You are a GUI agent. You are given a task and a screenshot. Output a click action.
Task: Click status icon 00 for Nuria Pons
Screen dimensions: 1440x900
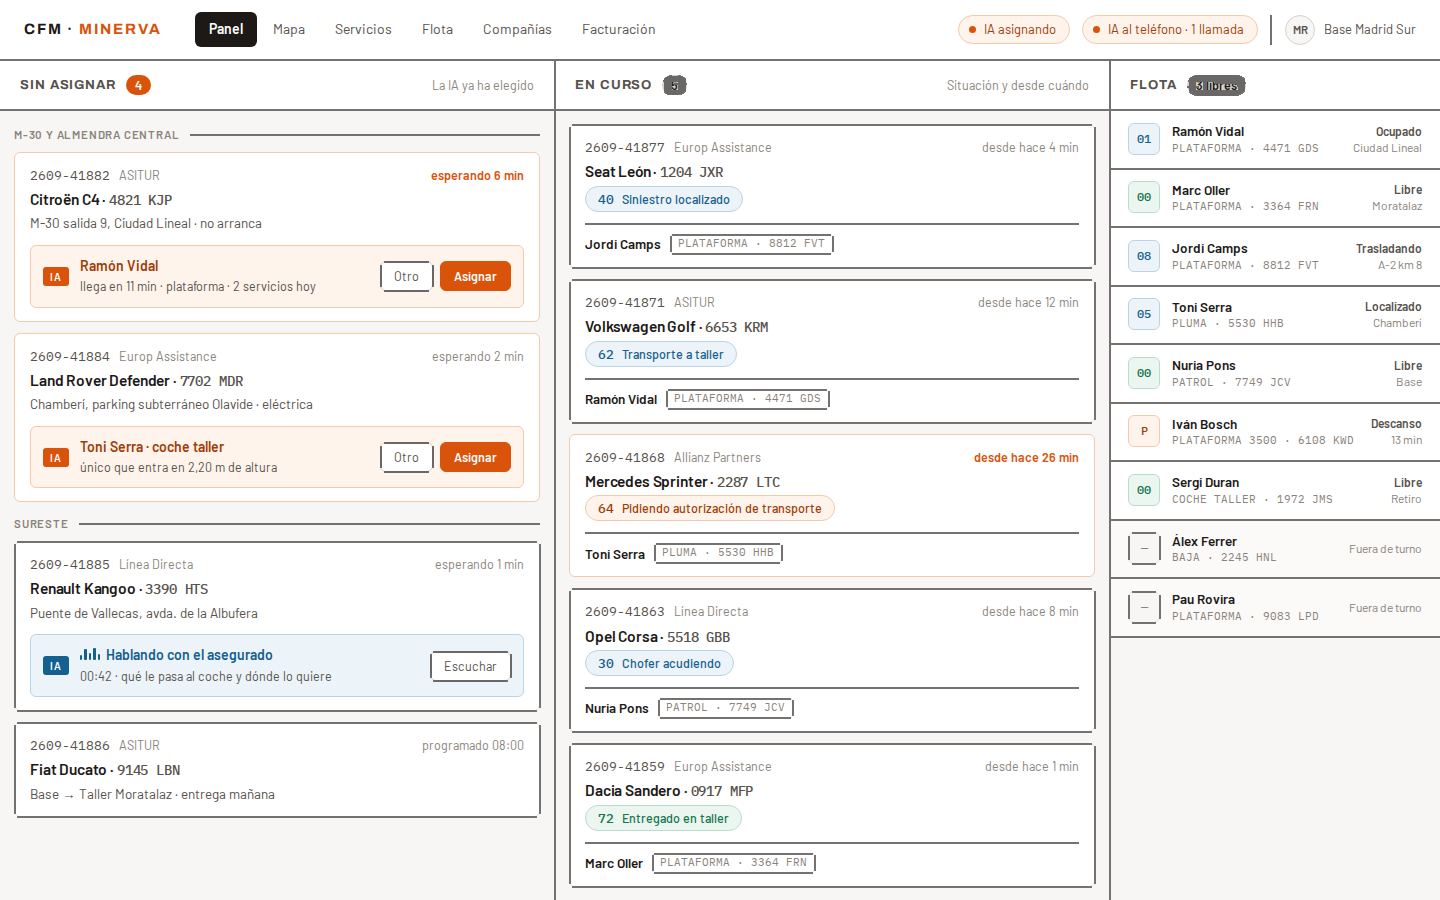click(1144, 373)
